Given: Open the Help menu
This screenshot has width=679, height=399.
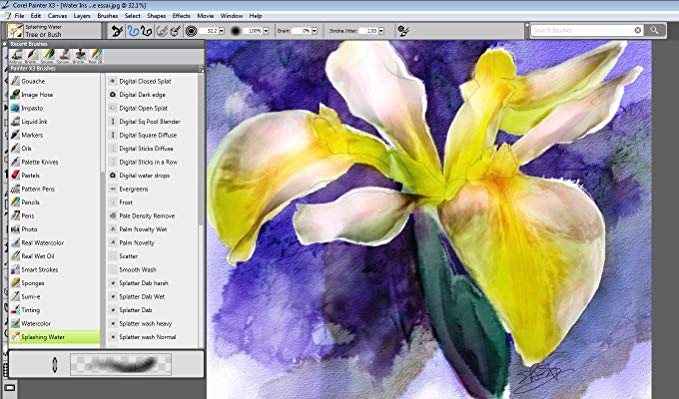Looking at the screenshot, I should click(255, 16).
